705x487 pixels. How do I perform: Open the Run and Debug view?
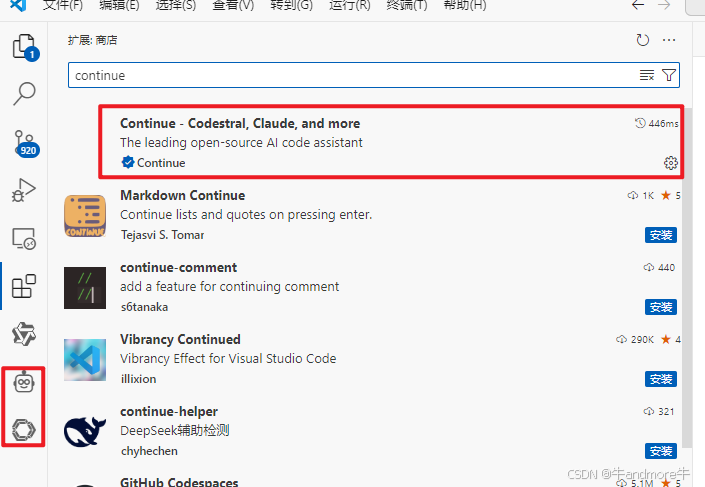tap(23, 190)
